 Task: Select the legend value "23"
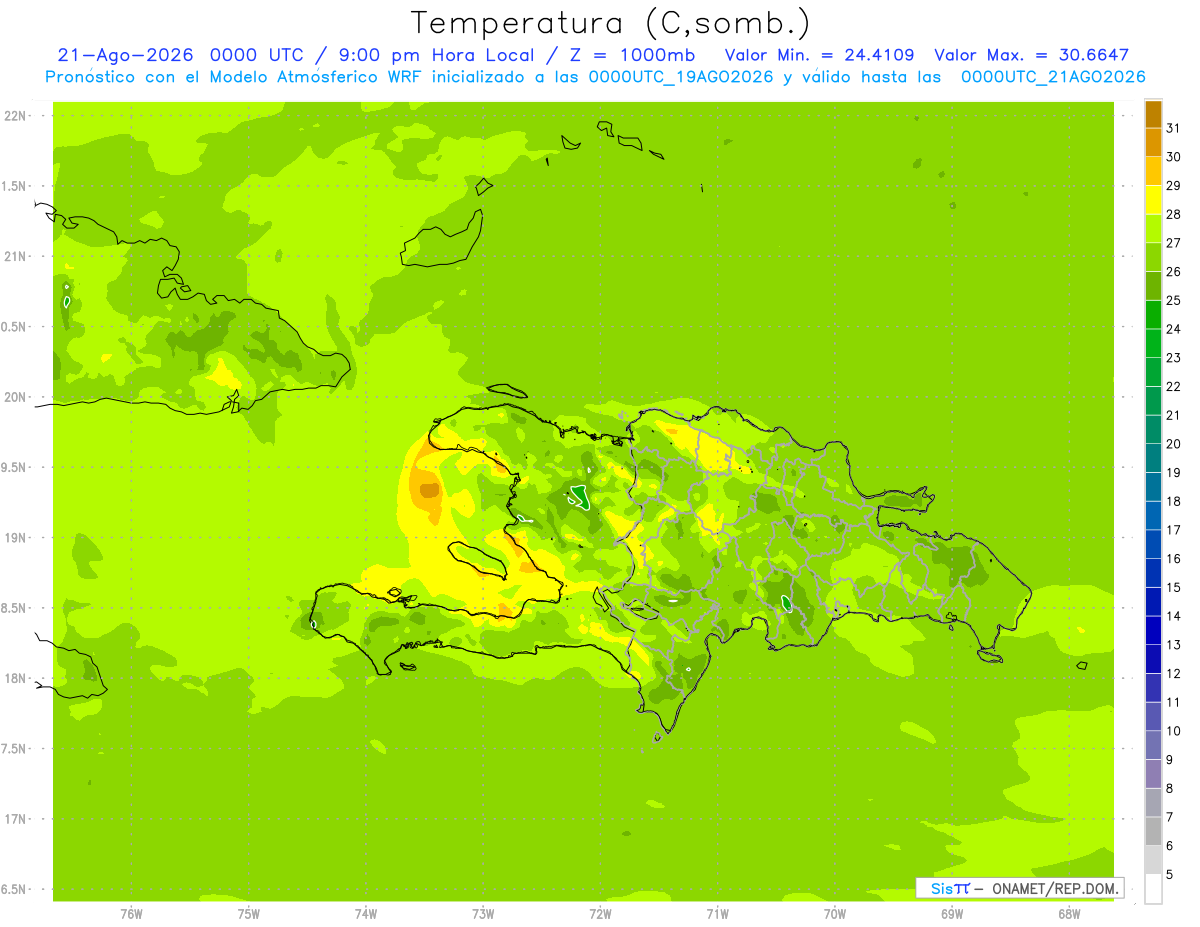pos(1173,358)
